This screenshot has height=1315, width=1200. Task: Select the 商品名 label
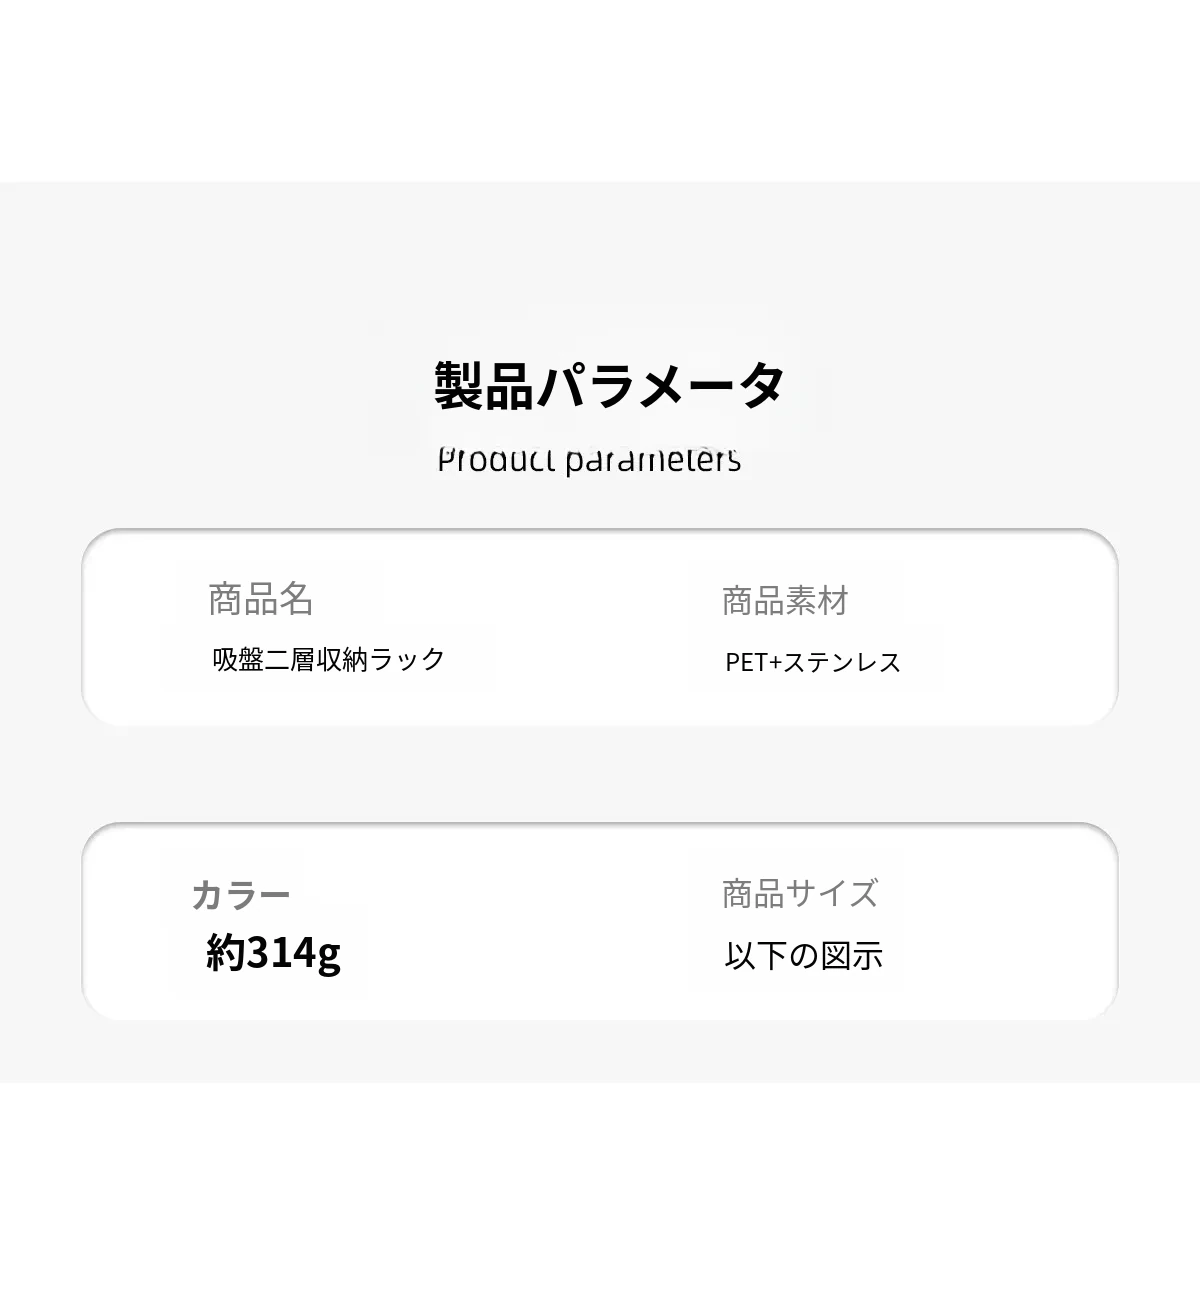(261, 600)
